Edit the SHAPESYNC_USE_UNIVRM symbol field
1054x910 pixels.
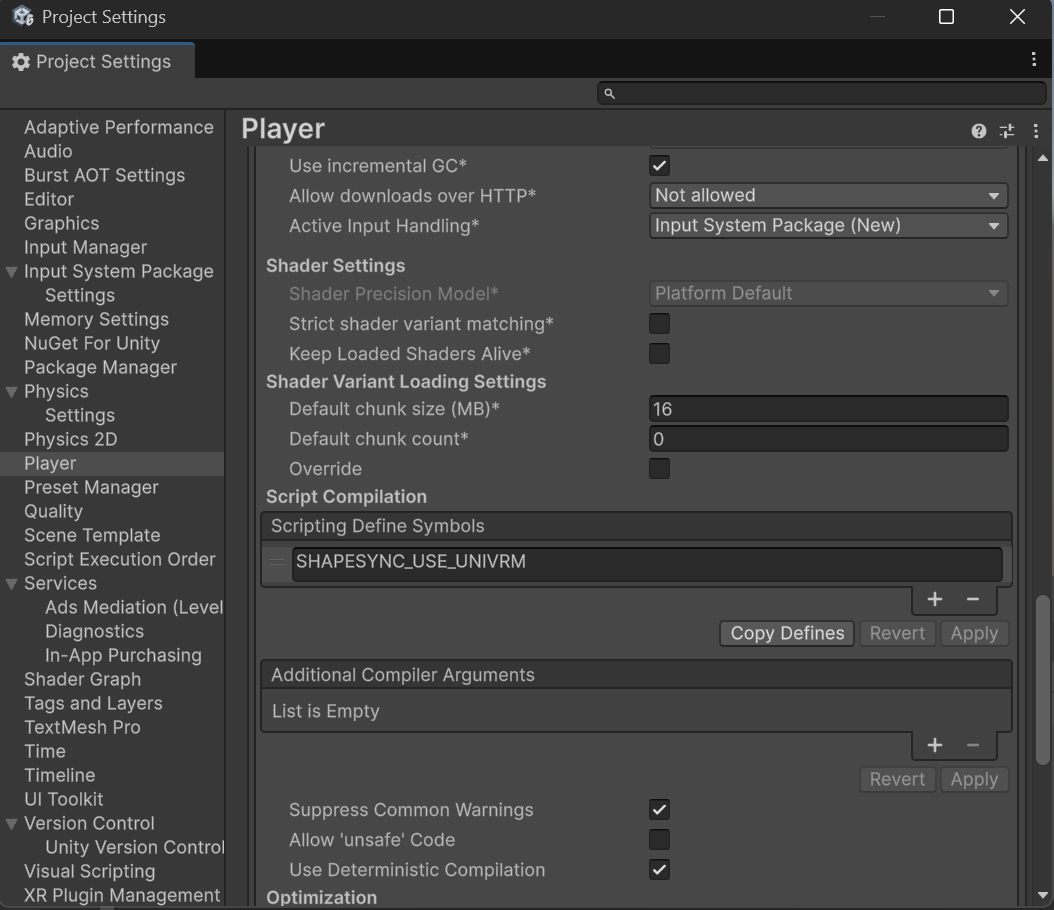click(647, 563)
